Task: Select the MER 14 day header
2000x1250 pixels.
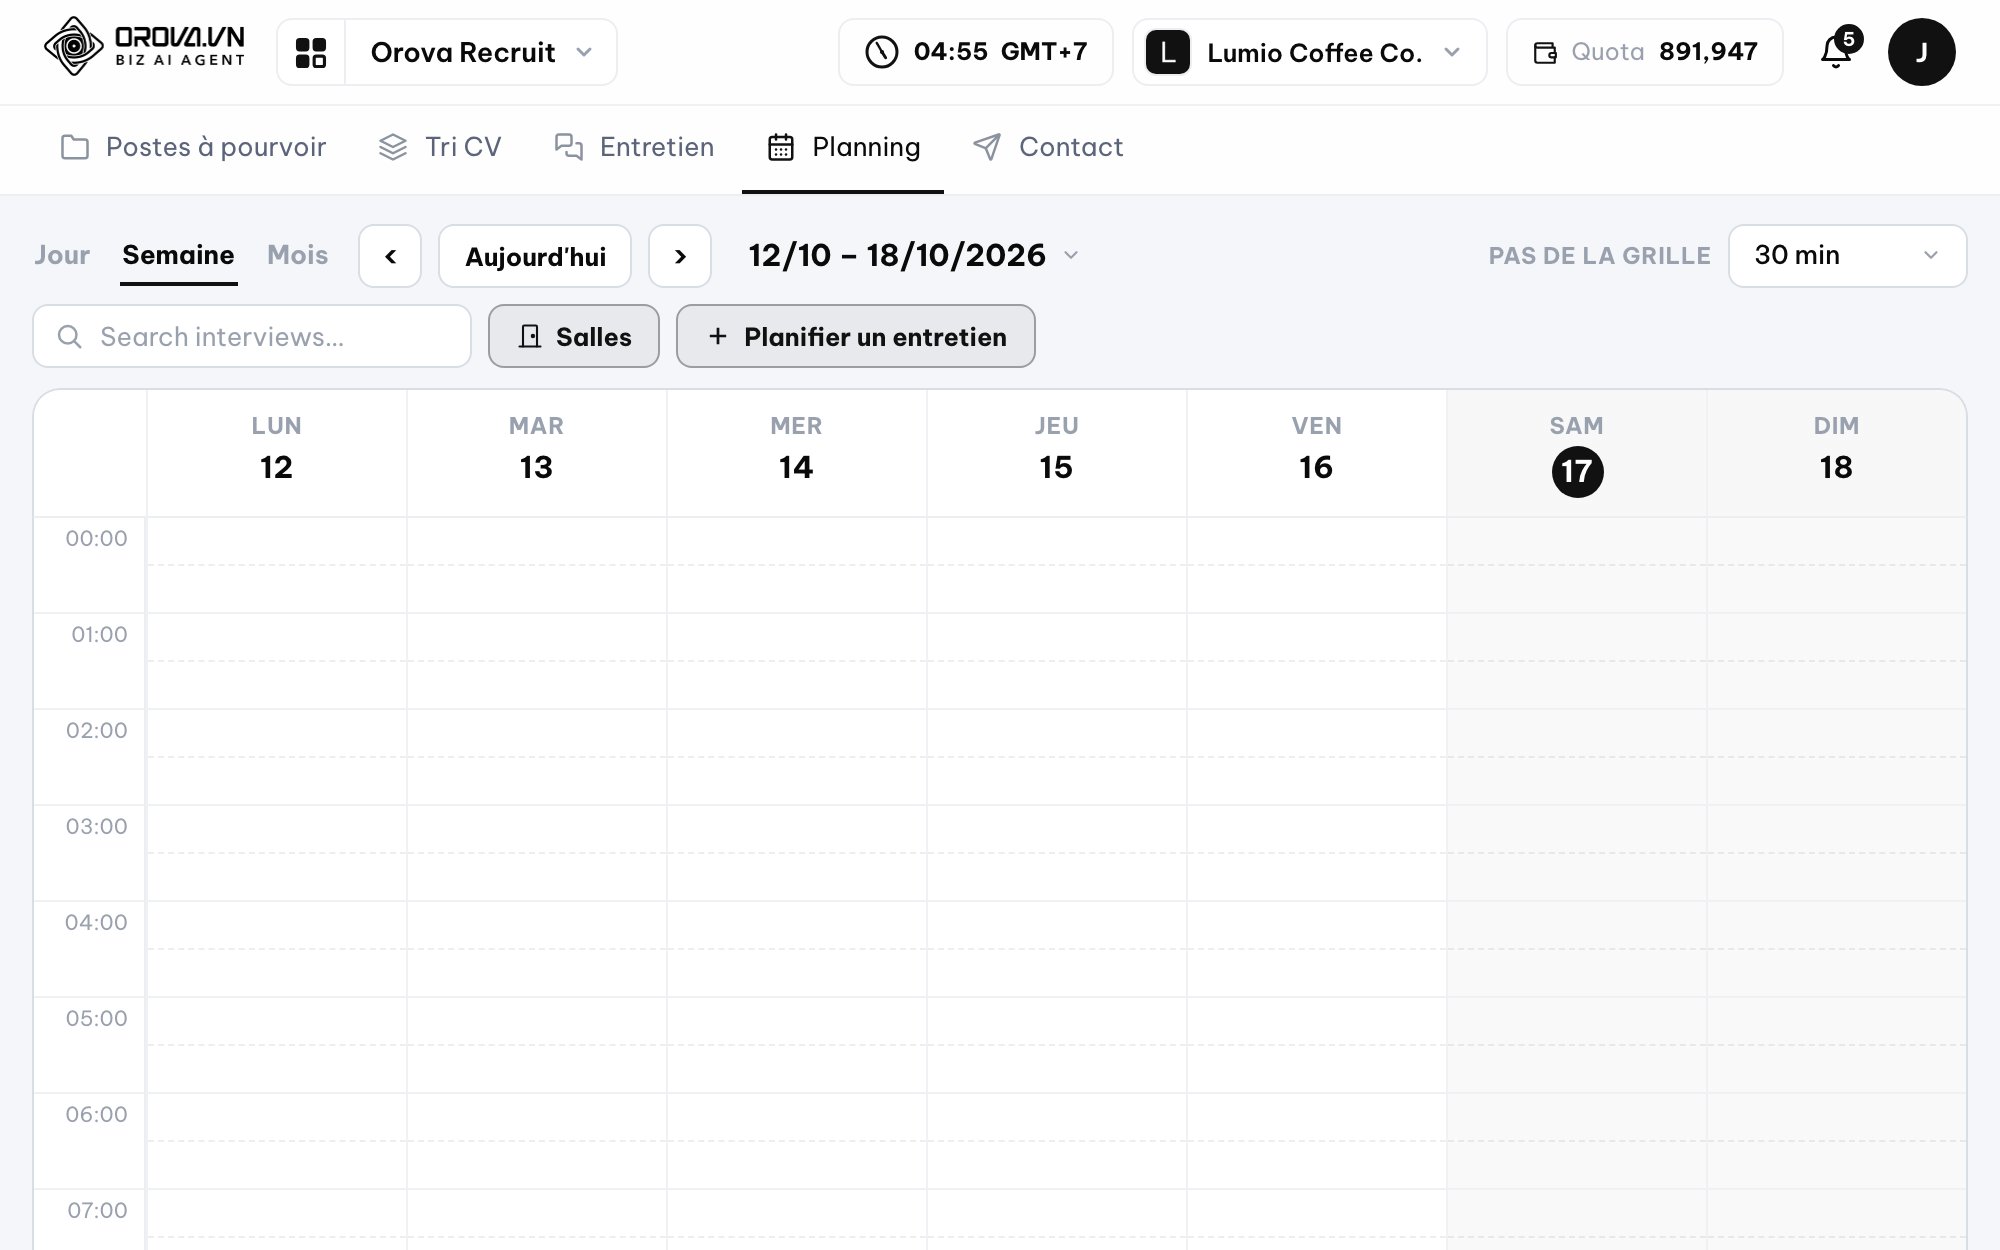Action: (797, 453)
